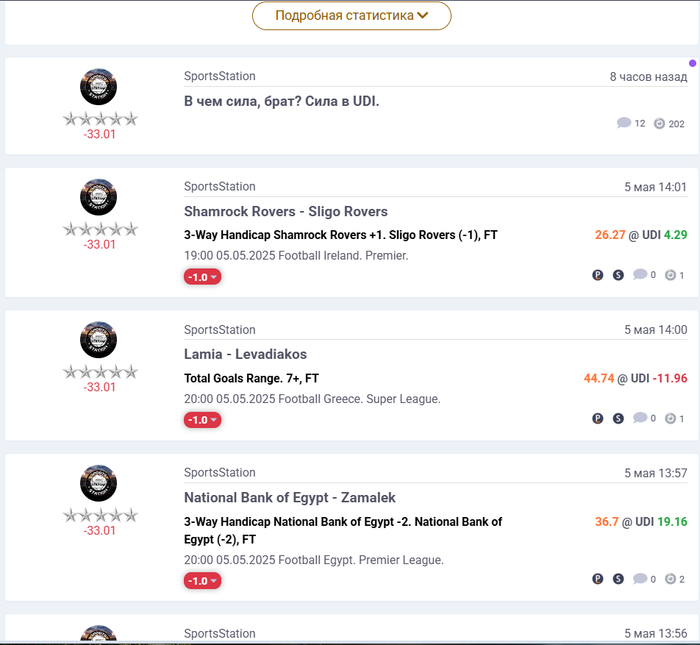Click P bookmaker icon on Zamalek tip

pyautogui.click(x=598, y=579)
